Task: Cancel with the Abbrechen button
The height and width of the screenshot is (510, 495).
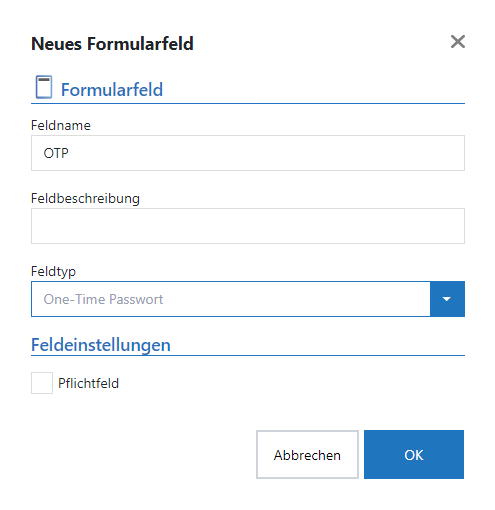Action: [x=307, y=455]
